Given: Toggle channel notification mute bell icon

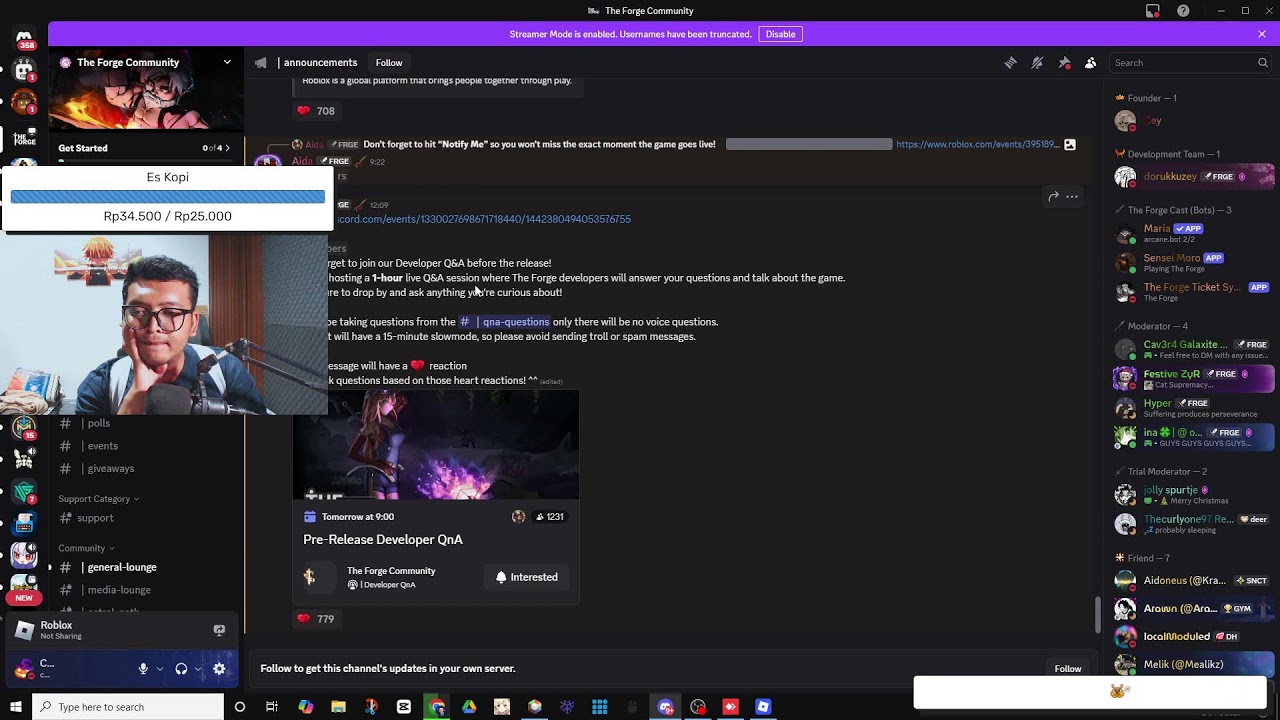Looking at the screenshot, I should pyautogui.click(x=1037, y=62).
